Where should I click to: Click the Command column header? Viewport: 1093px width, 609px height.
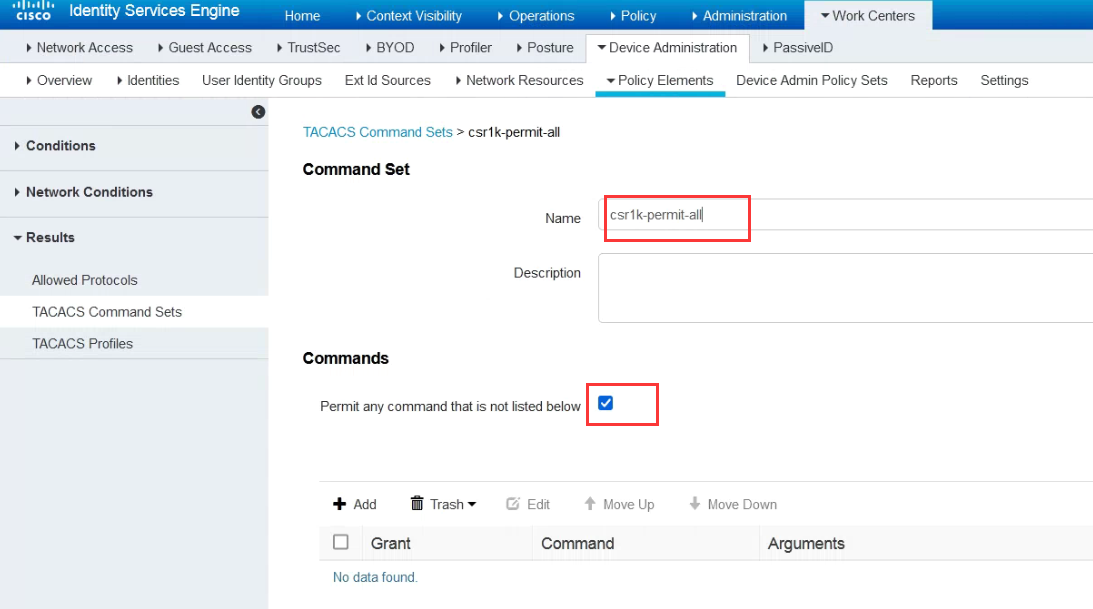point(577,544)
